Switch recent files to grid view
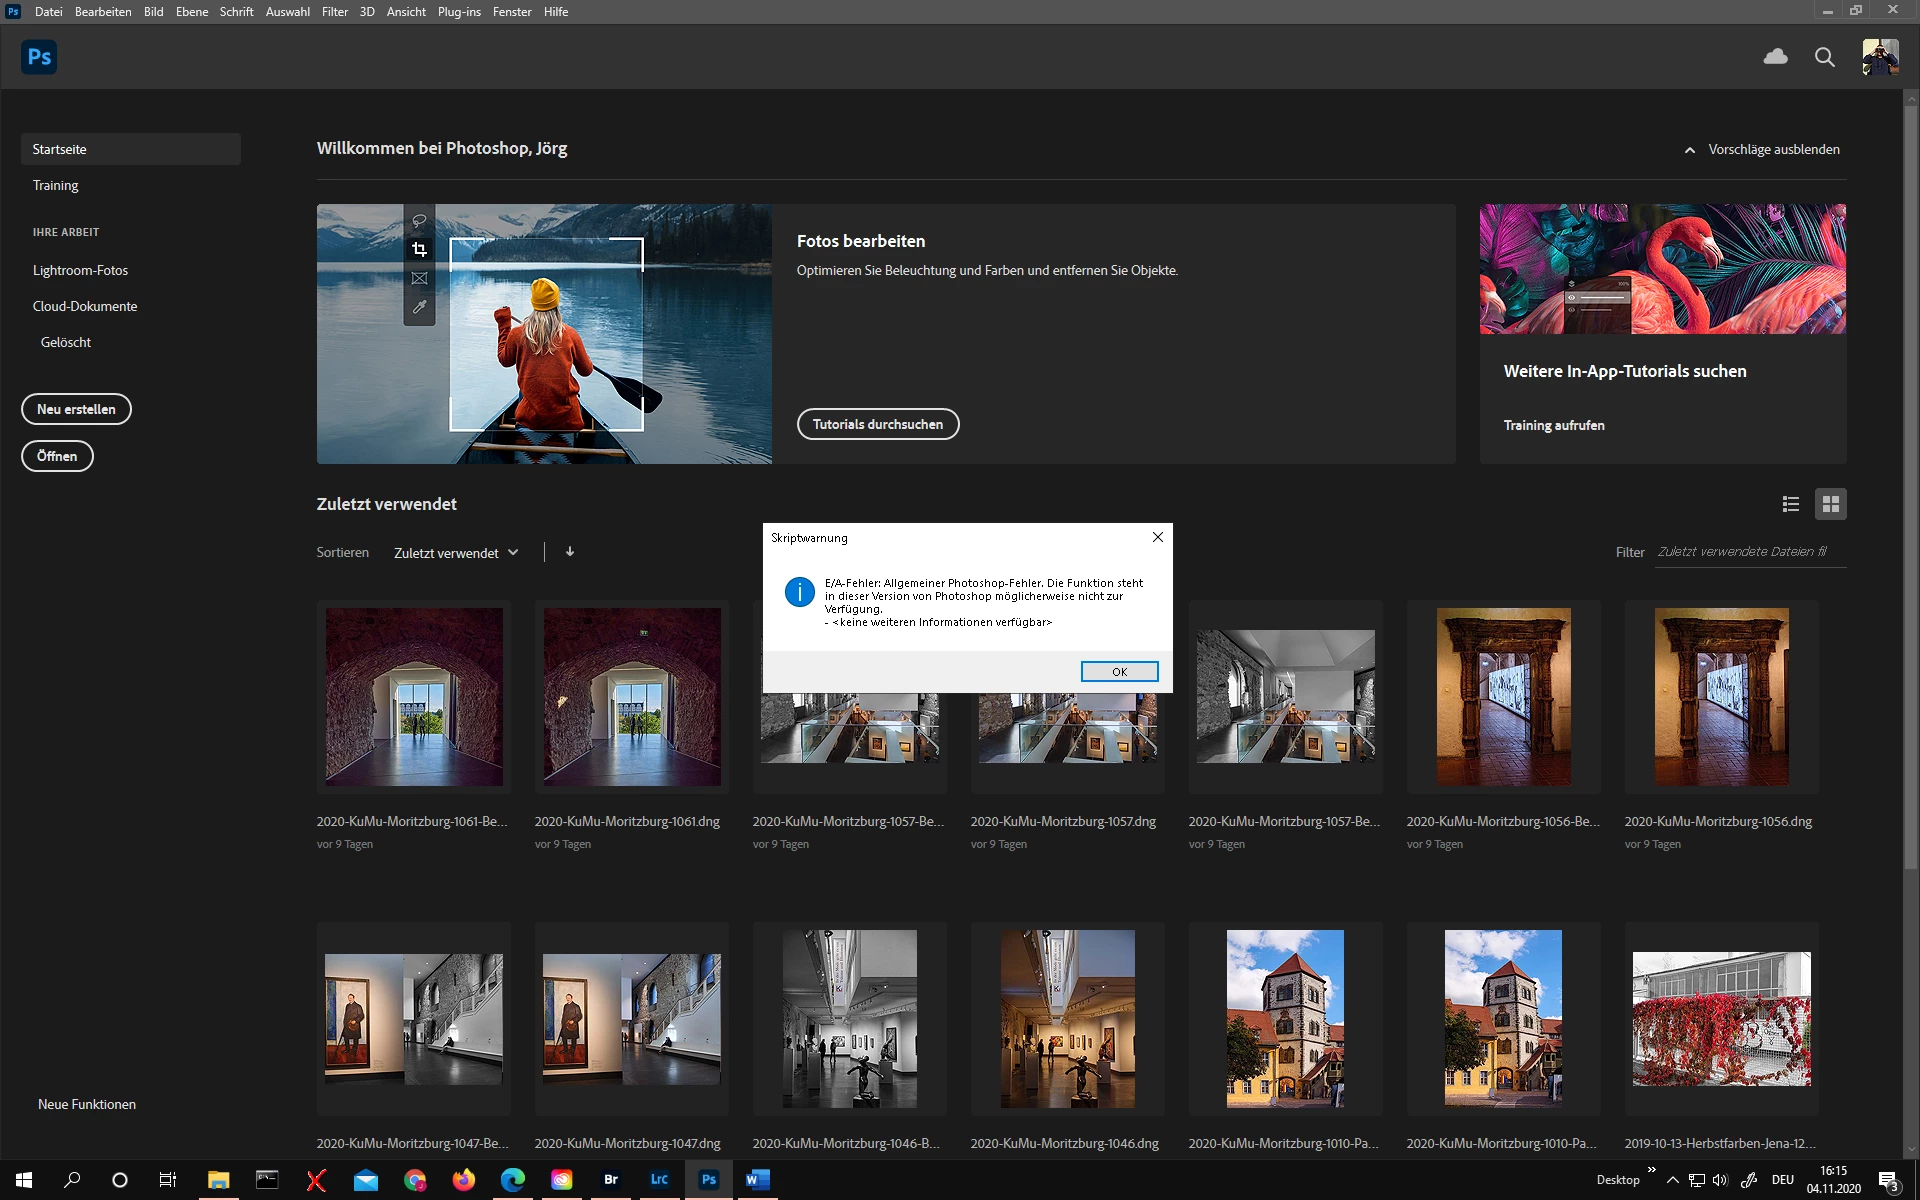This screenshot has width=1920, height=1200. point(1830,504)
